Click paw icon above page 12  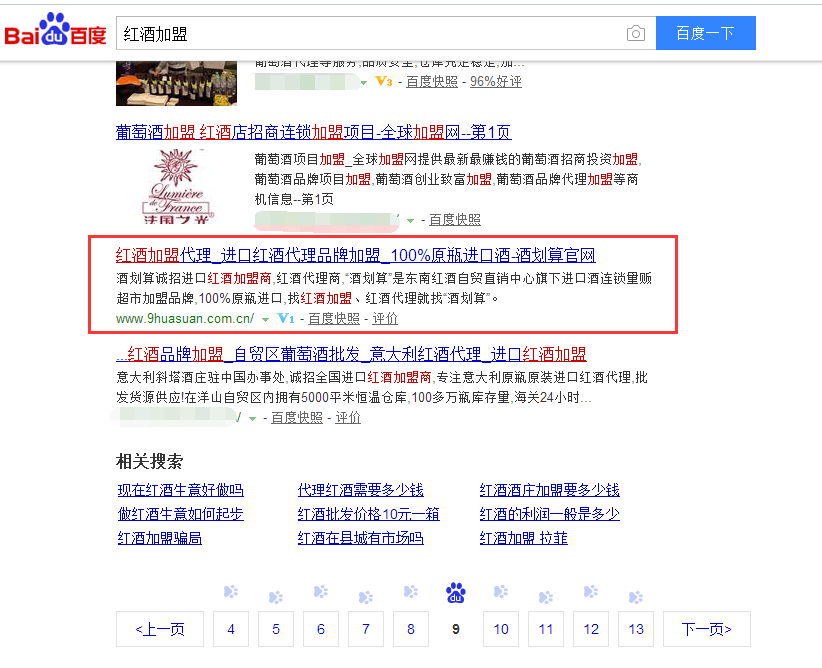pos(591,592)
